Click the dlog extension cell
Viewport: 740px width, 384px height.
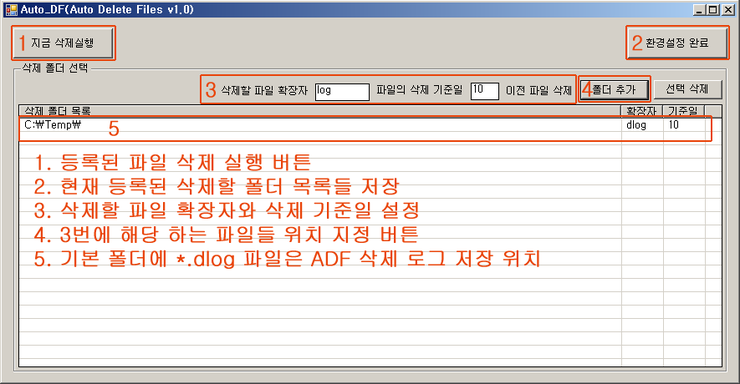pos(636,125)
